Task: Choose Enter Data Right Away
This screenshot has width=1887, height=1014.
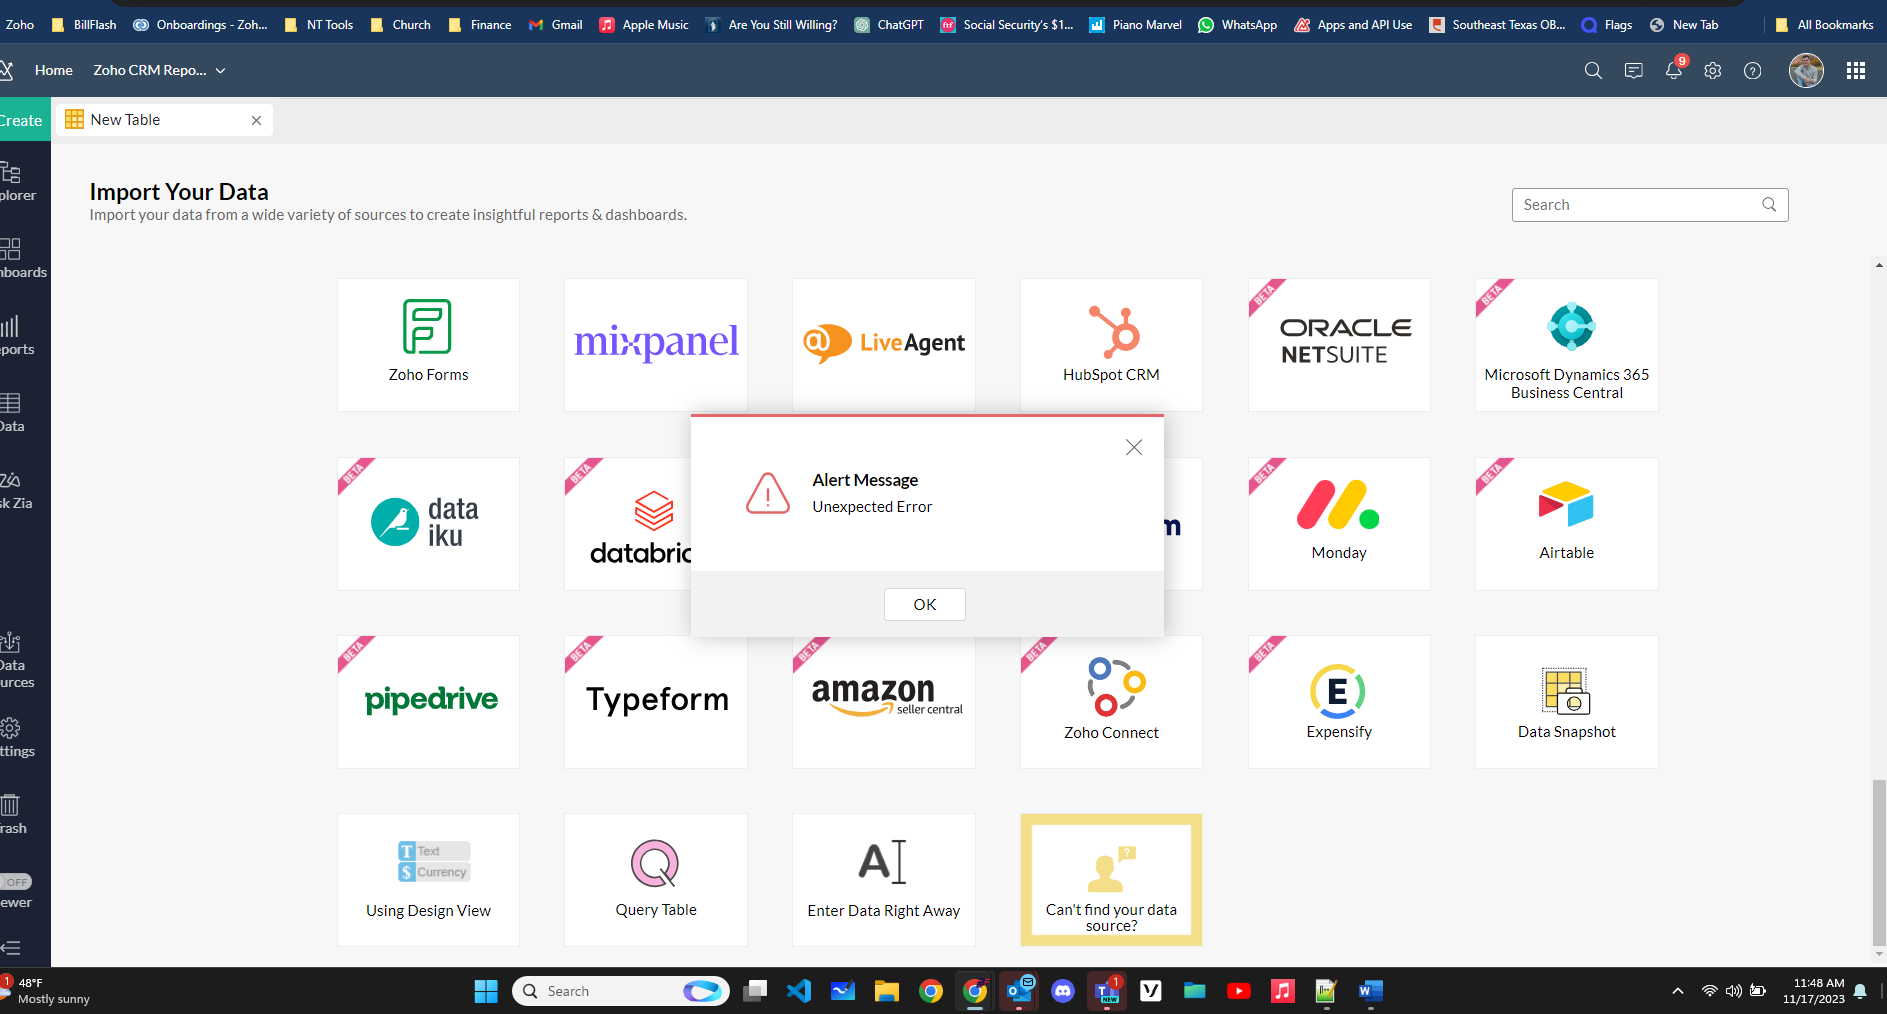Action: point(884,880)
